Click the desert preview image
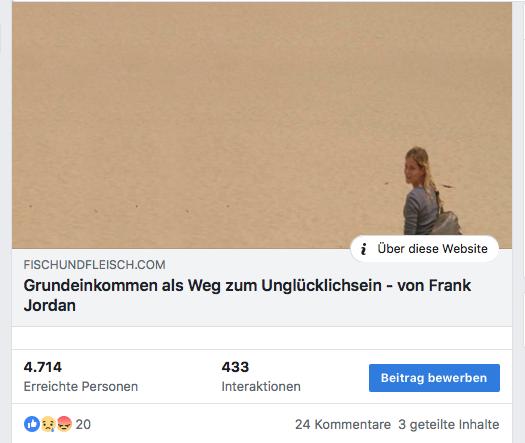This screenshot has height=443, width=525. 262,126
